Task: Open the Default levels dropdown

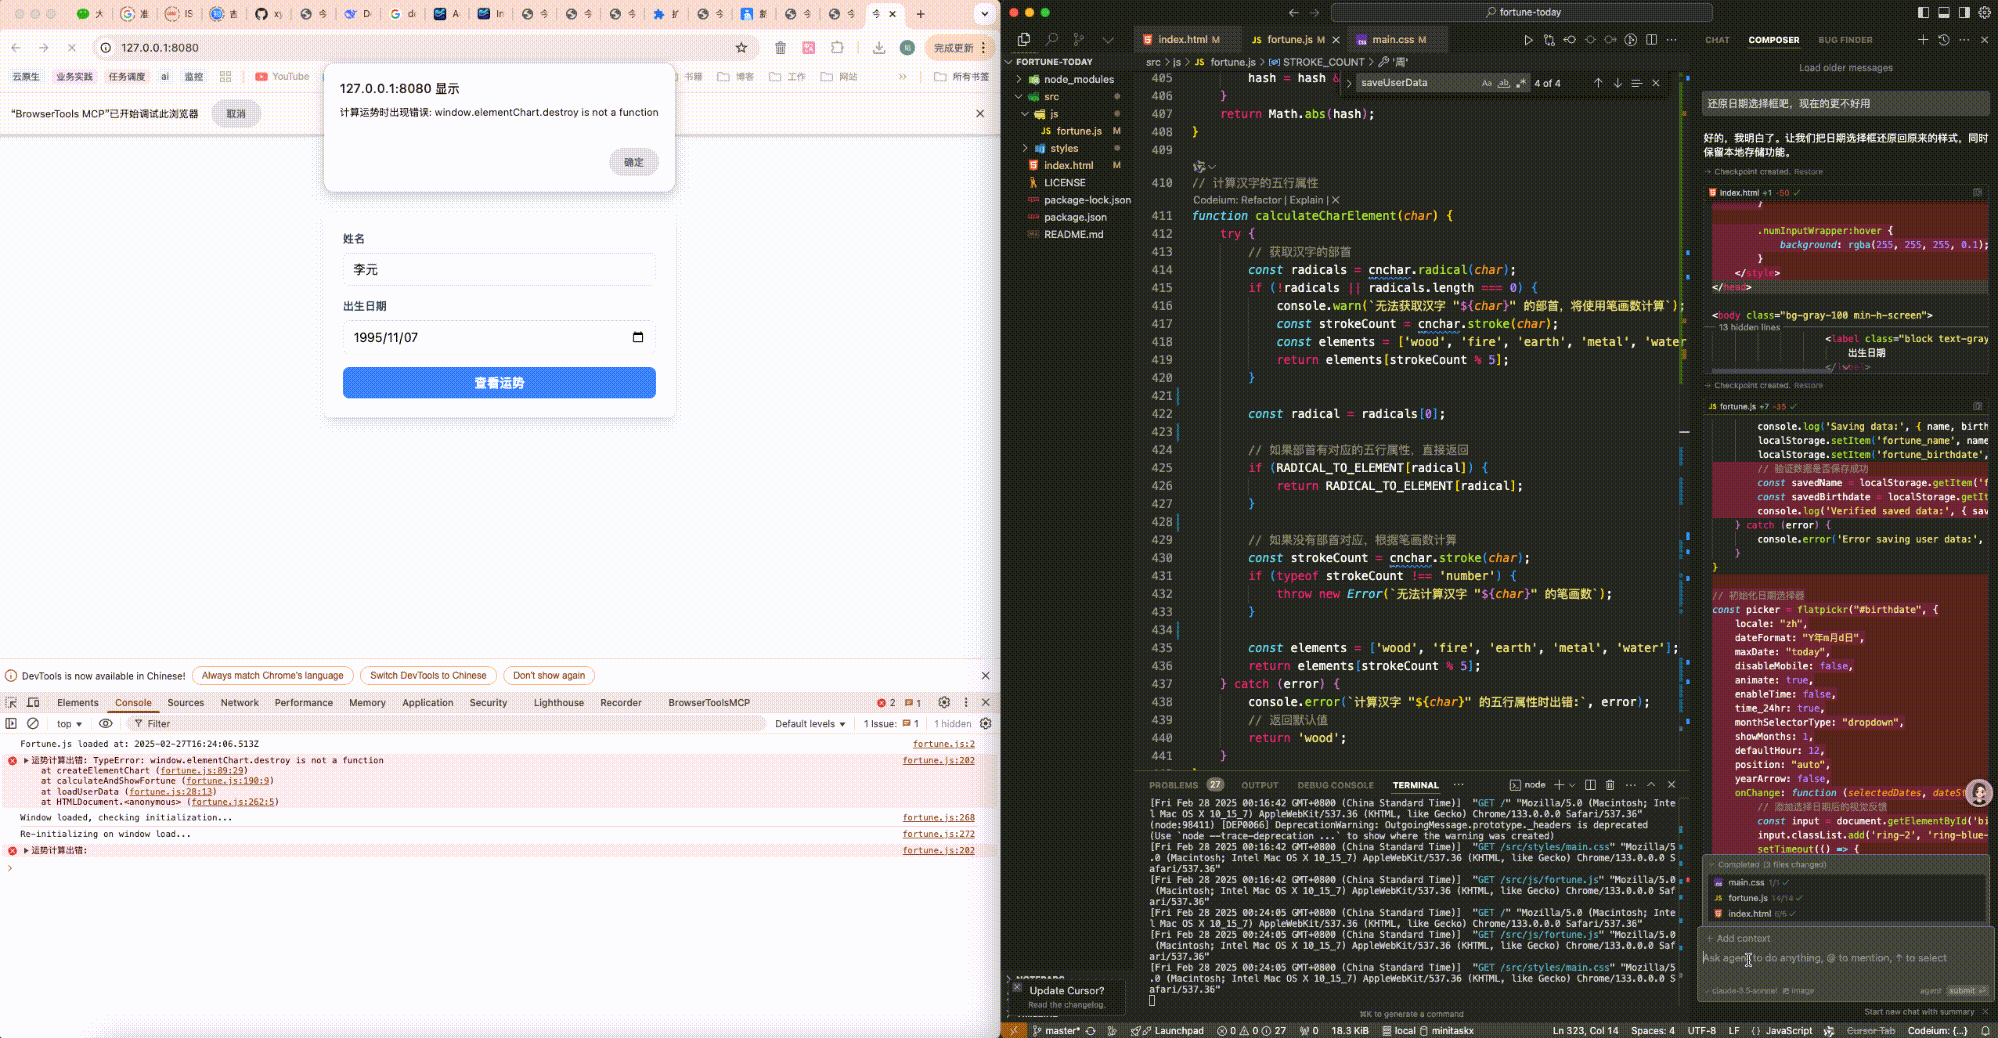Action: (x=809, y=723)
